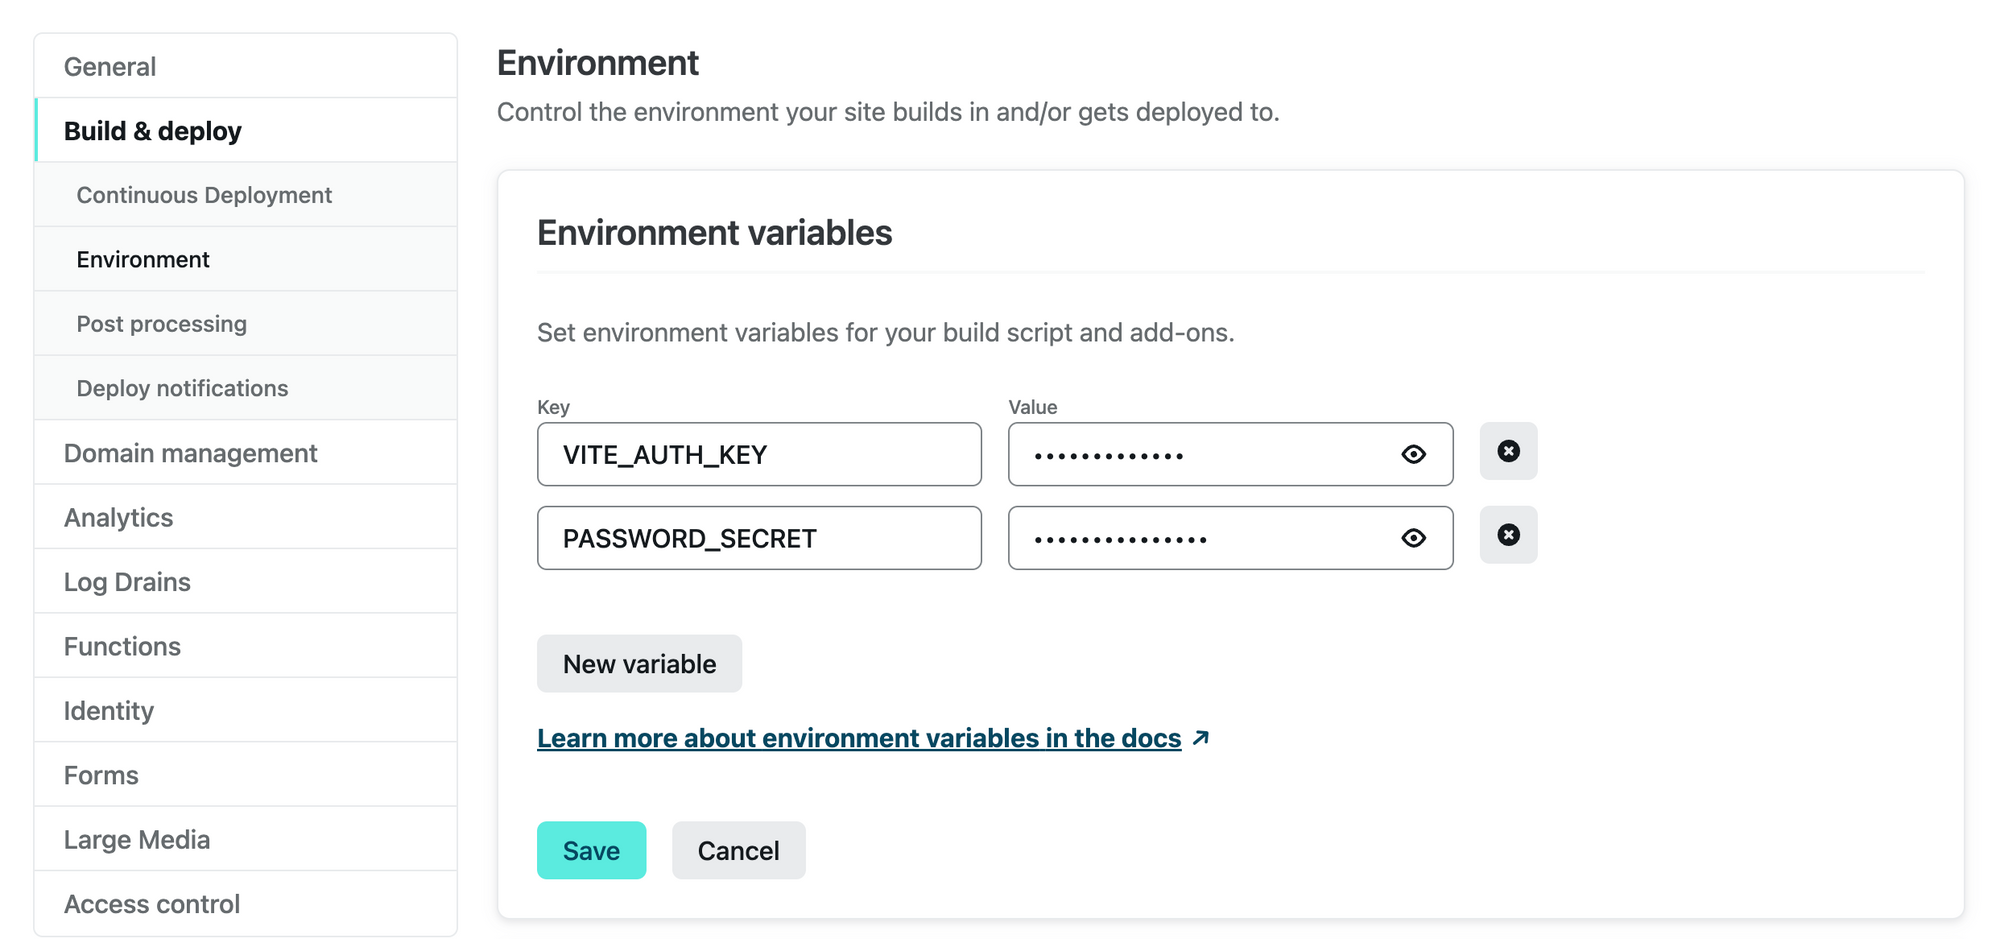Screen dimensions: 2000x939
Task: Save the environment variables
Action: (x=591, y=851)
